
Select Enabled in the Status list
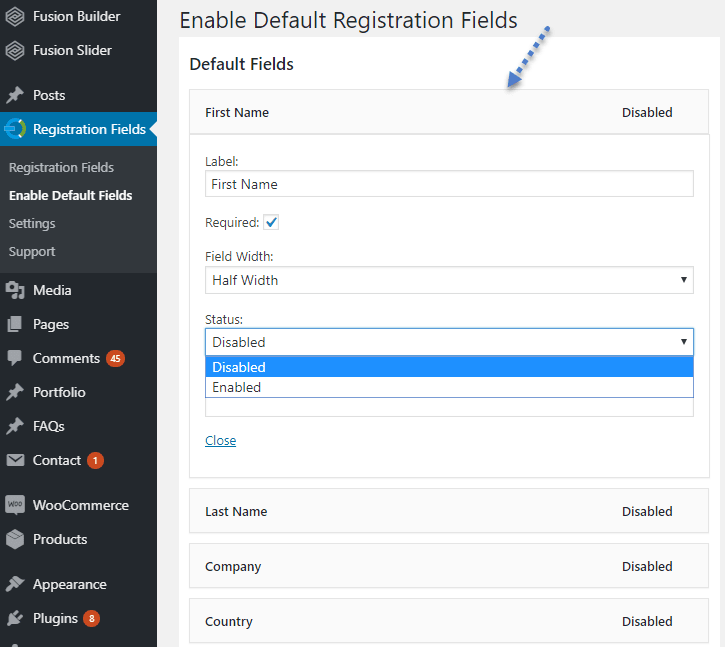point(449,388)
